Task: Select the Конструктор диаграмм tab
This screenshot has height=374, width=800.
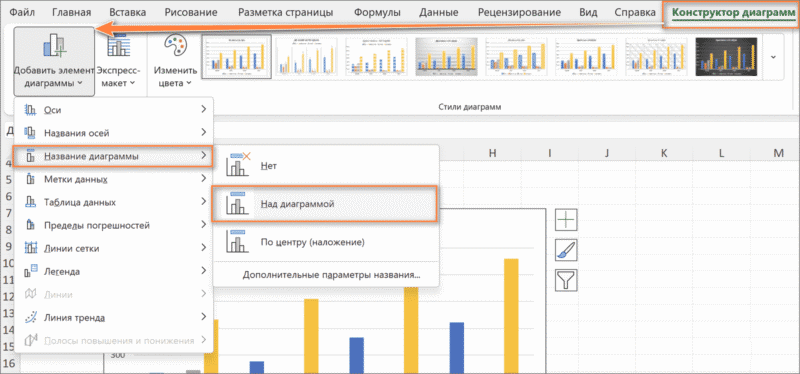Action: point(733,13)
